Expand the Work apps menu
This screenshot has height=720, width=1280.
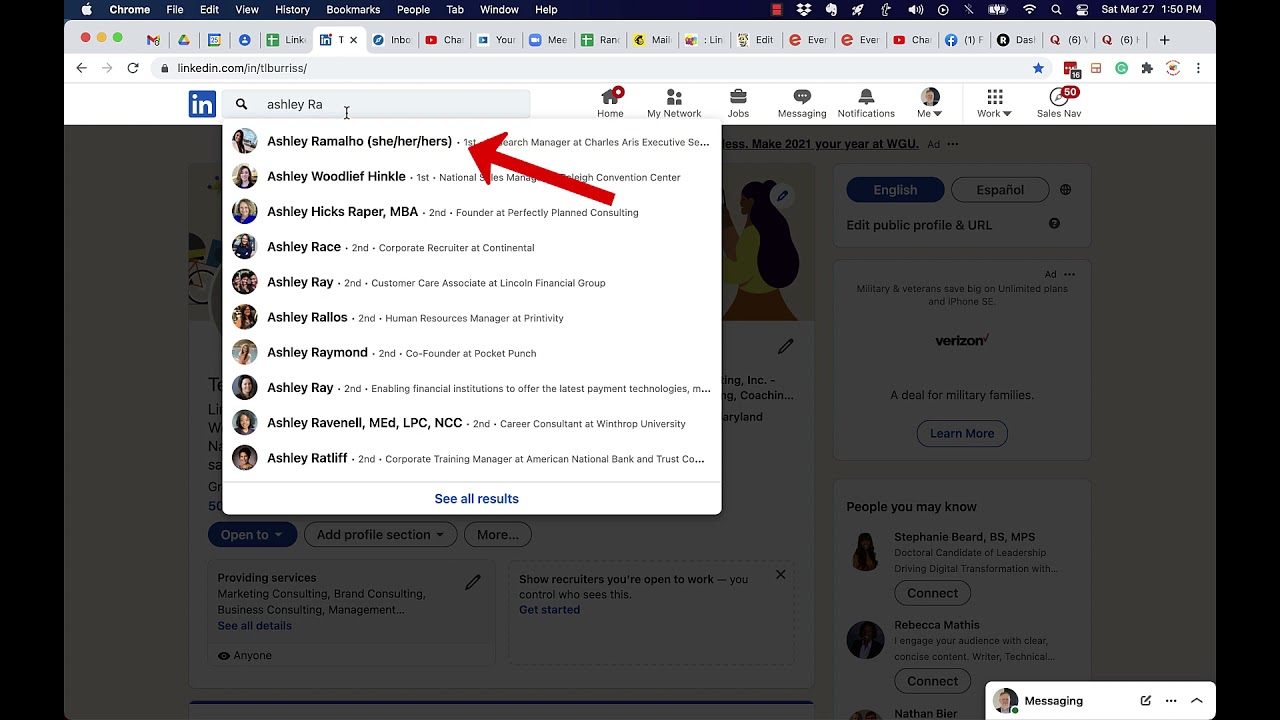994,103
